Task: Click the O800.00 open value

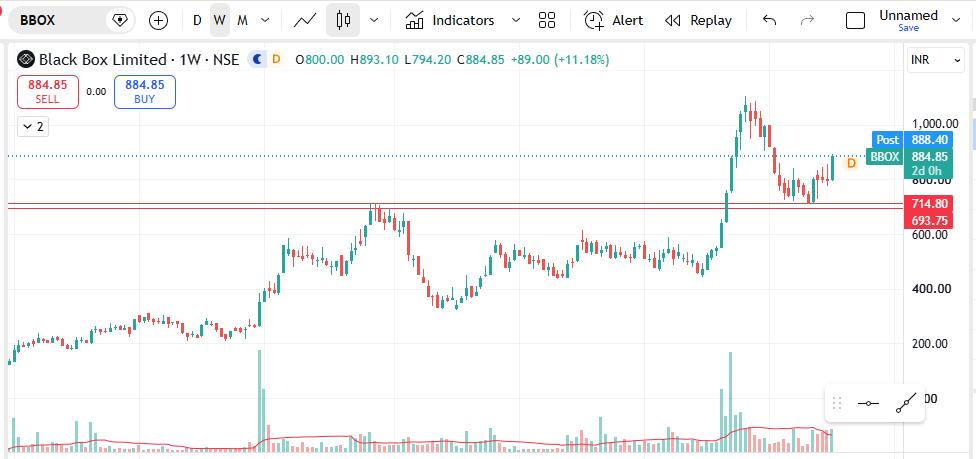Action: (x=319, y=60)
